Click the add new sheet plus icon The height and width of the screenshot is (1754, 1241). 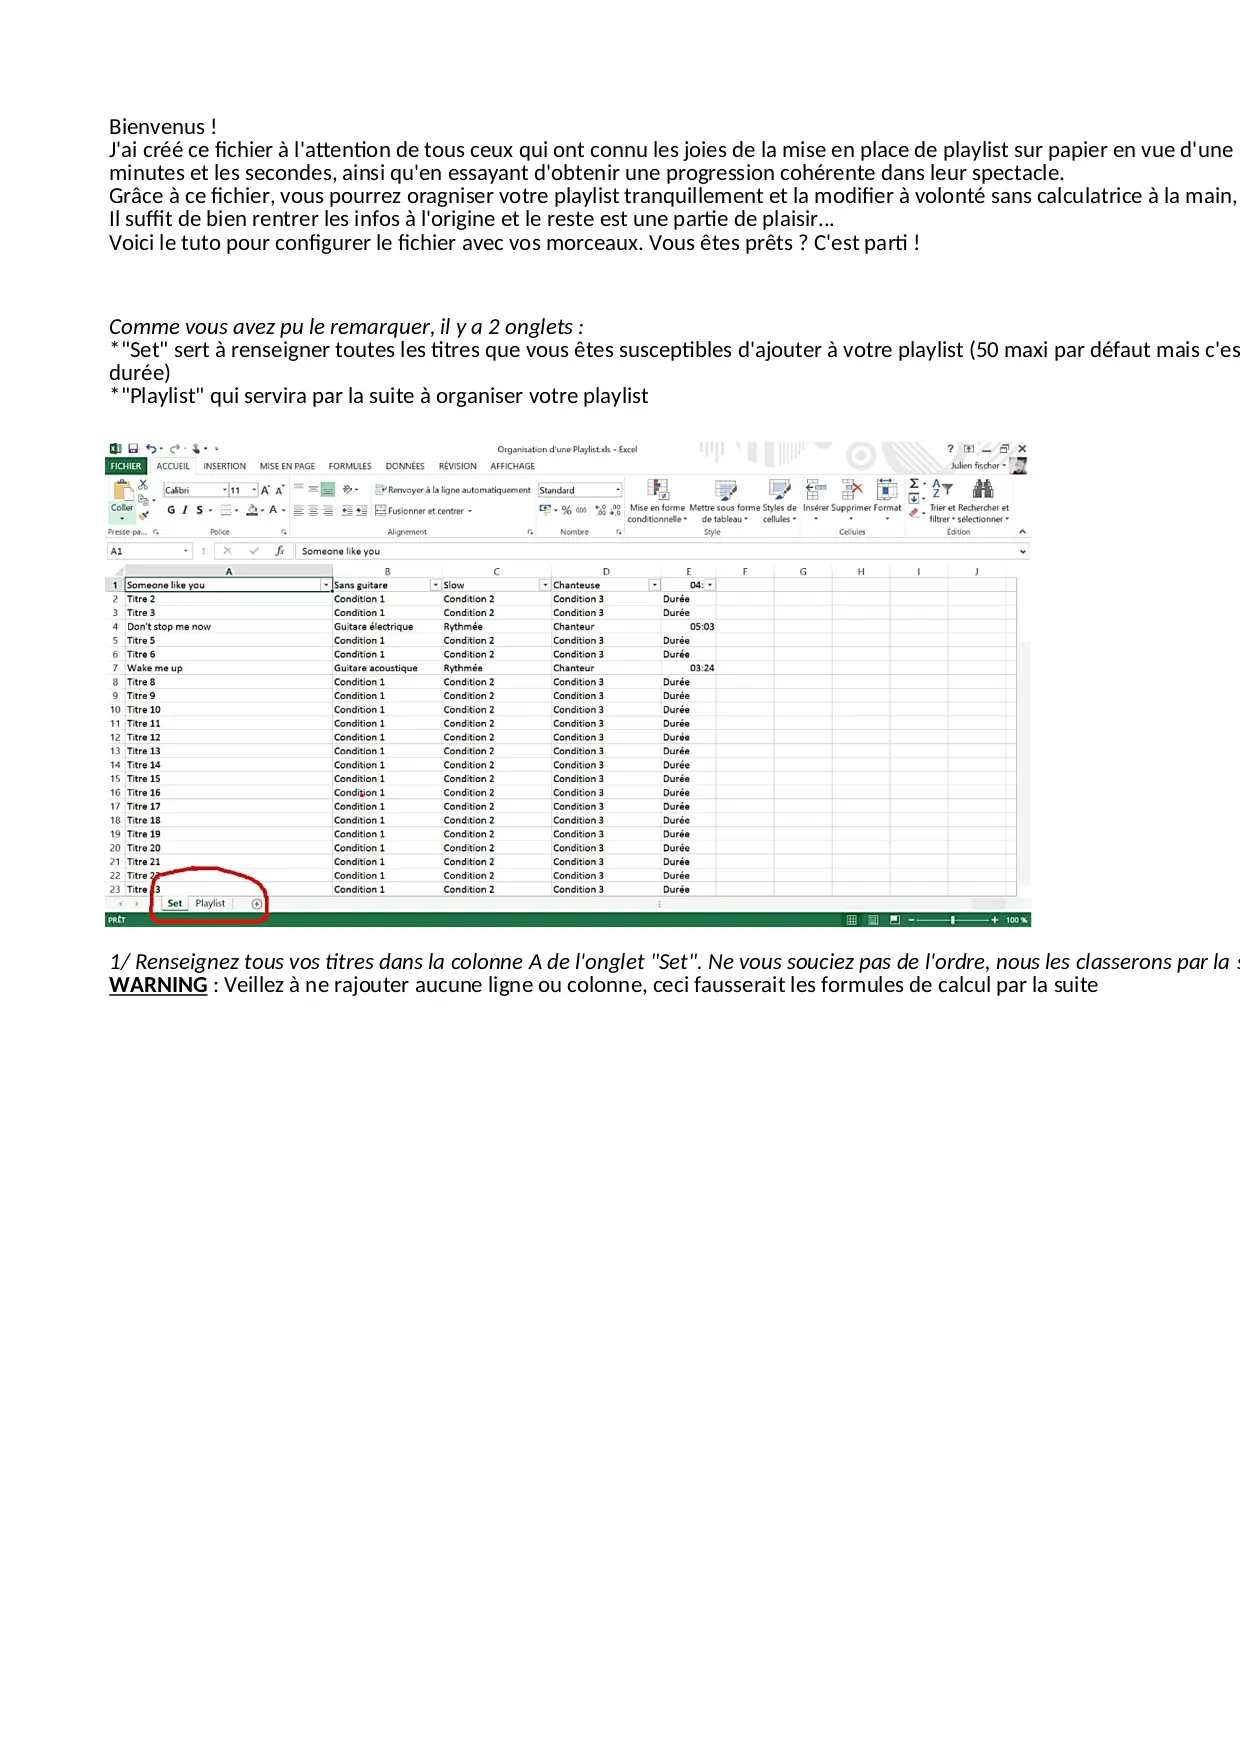[257, 904]
